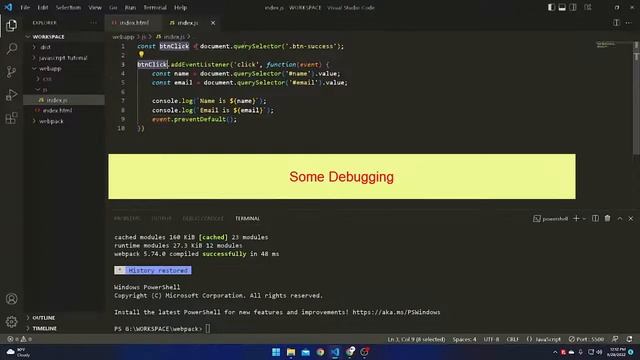Click Port: 5500 Live Server status
The width and height of the screenshot is (640, 360).
(x=586, y=339)
